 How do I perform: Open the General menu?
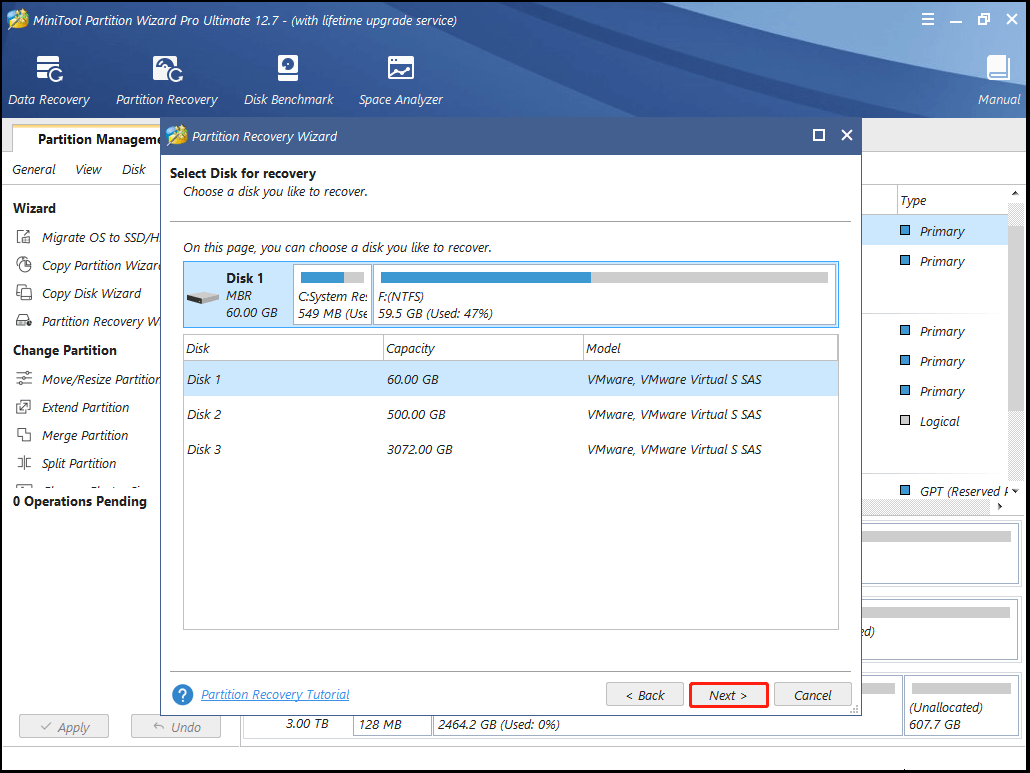pos(34,169)
